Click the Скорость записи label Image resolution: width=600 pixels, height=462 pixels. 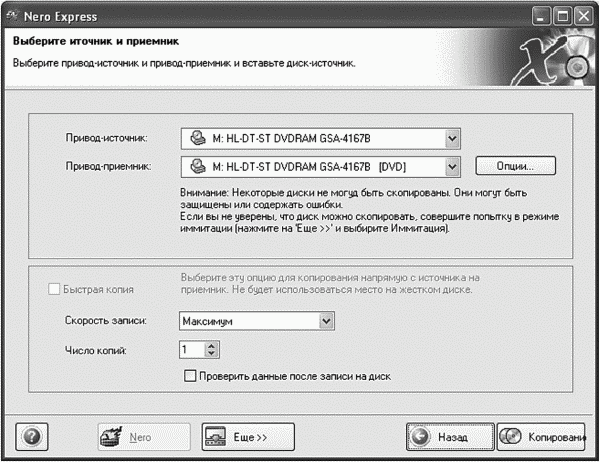coord(106,320)
